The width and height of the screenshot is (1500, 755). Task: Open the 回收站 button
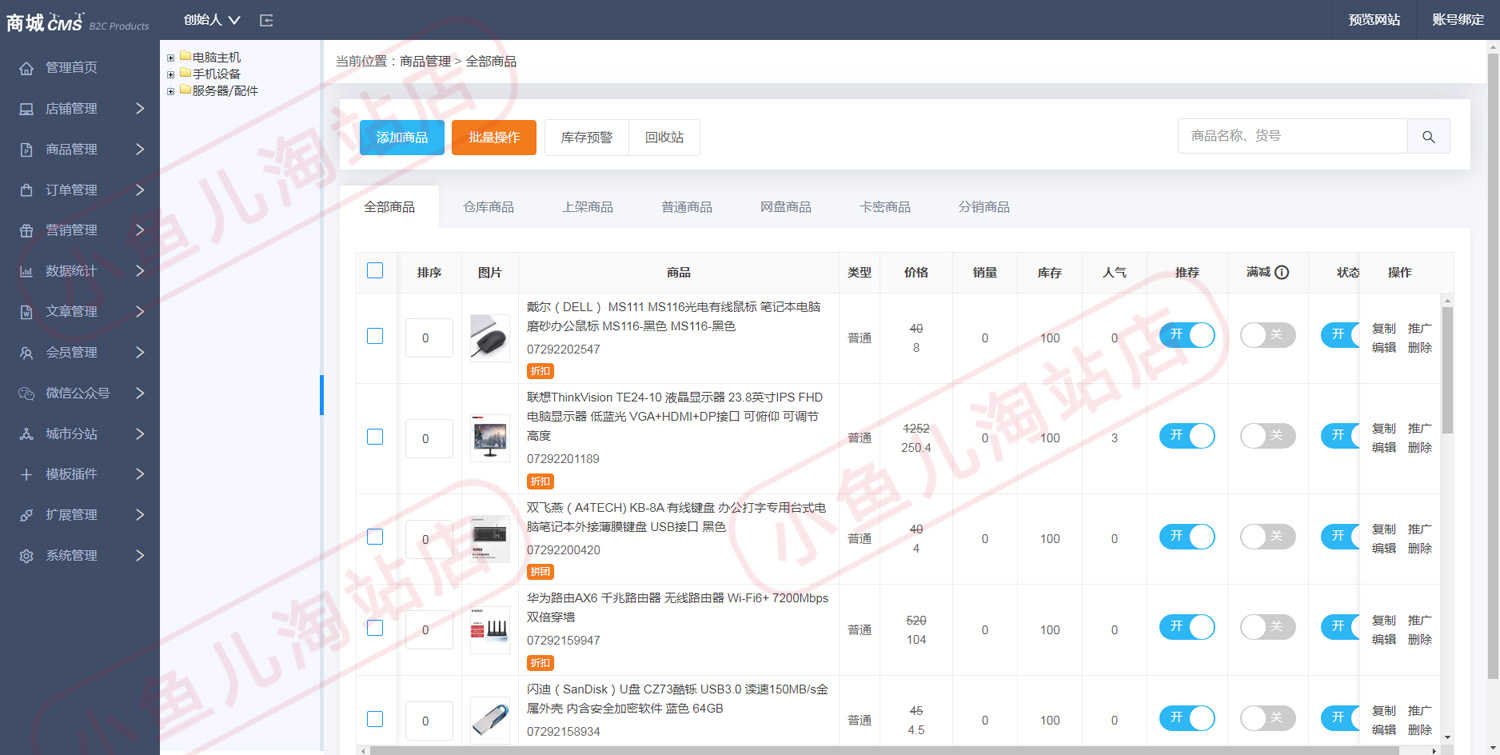click(x=664, y=137)
